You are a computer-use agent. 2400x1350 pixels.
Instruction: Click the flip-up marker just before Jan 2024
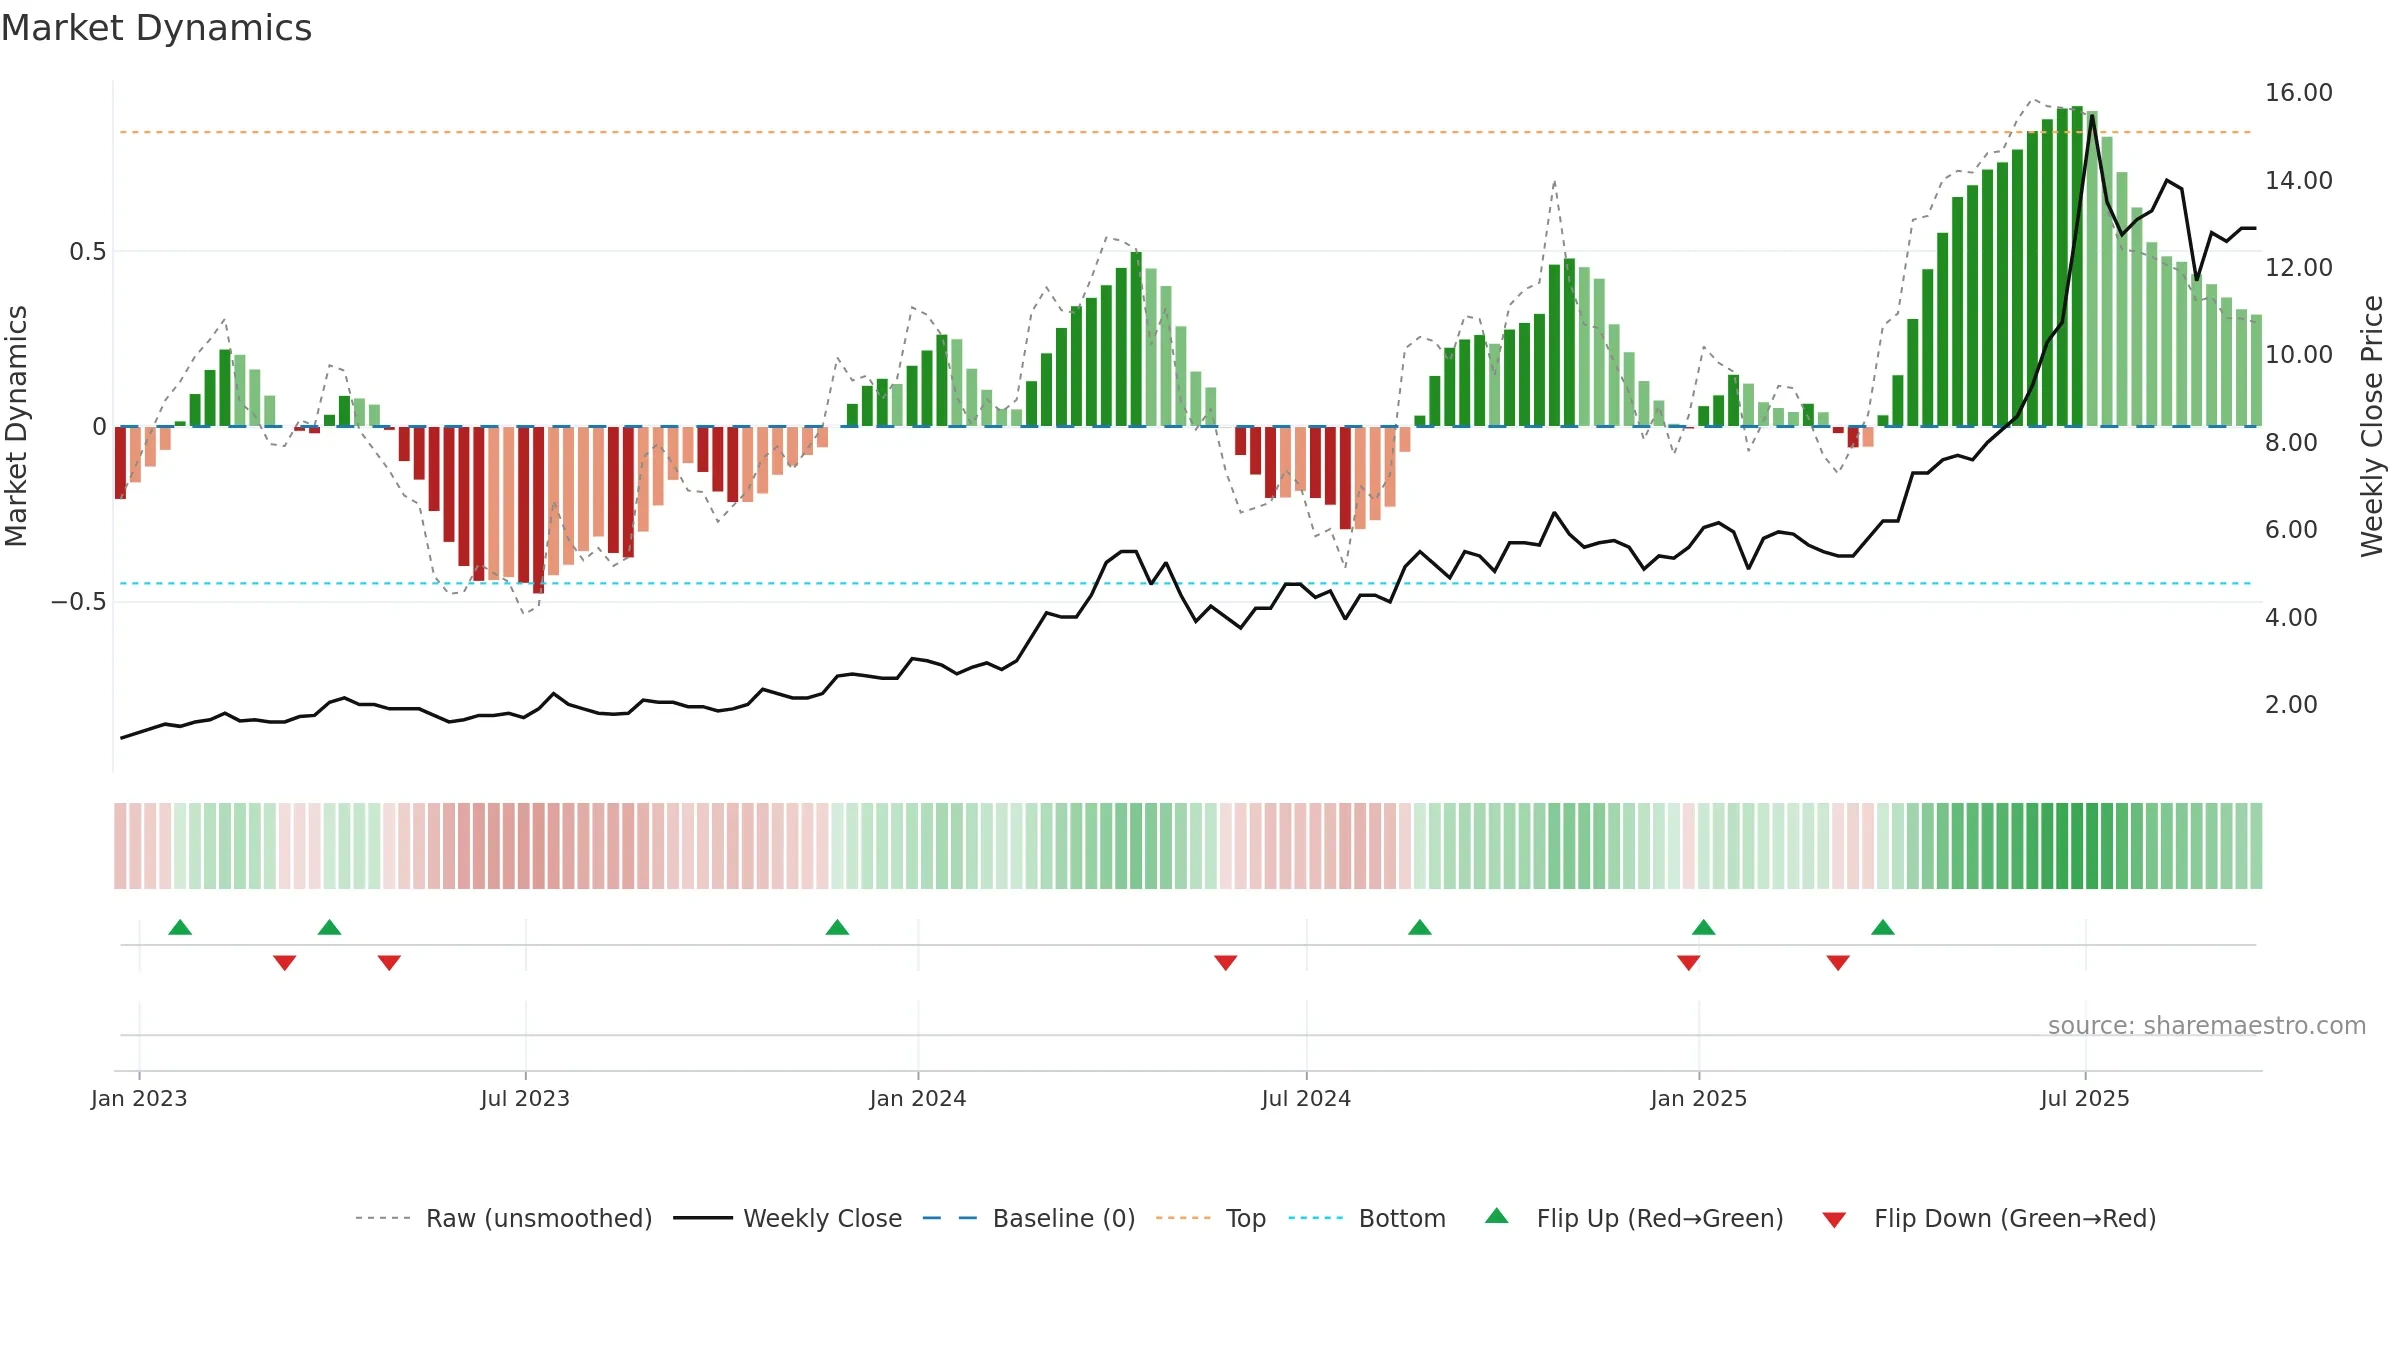click(x=838, y=927)
